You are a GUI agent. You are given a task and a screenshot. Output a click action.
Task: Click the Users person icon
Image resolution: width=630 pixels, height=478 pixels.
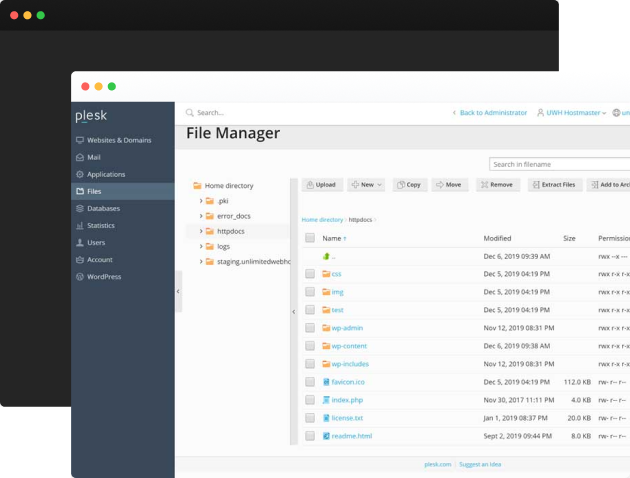pyautogui.click(x=80, y=243)
